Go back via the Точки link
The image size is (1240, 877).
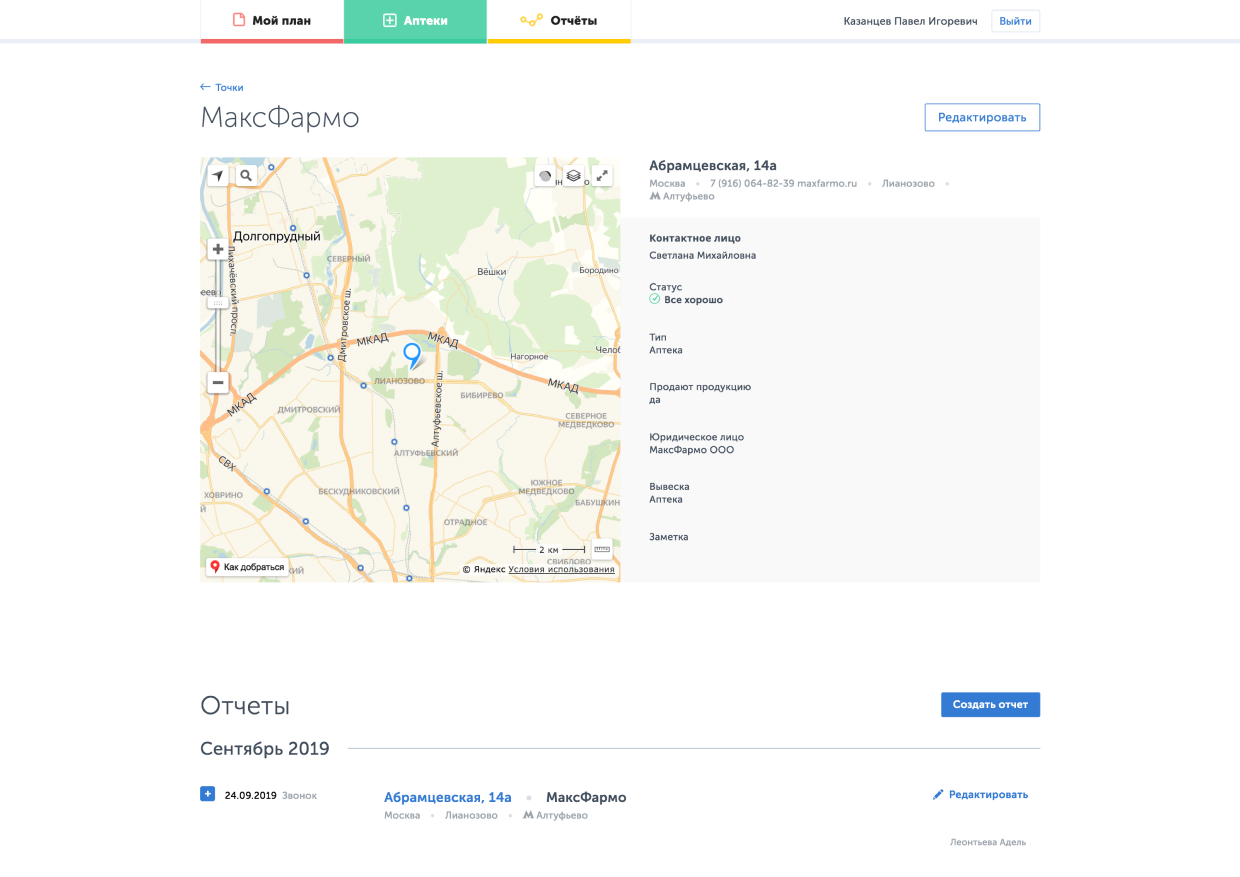(222, 87)
